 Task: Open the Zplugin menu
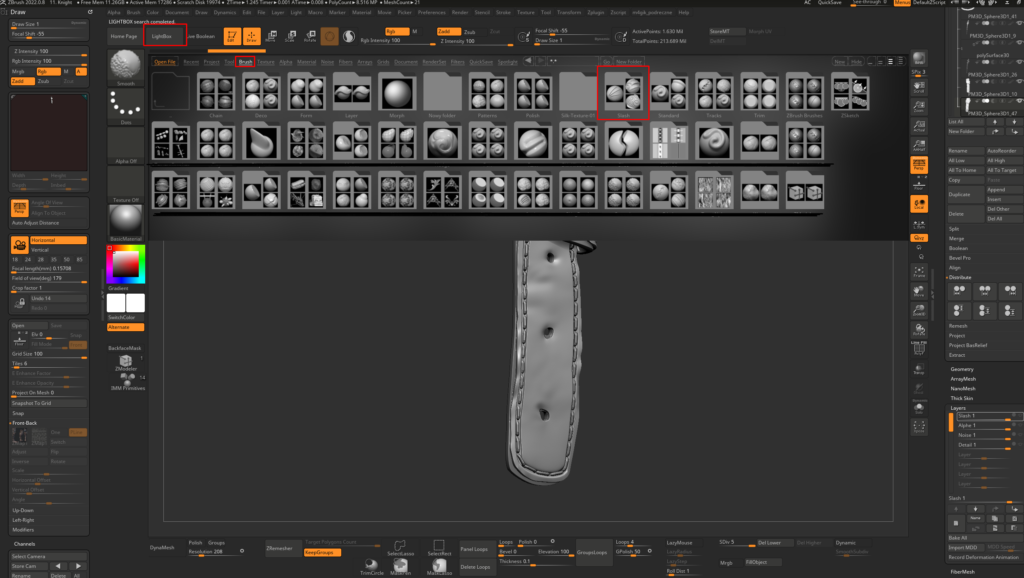click(x=596, y=12)
